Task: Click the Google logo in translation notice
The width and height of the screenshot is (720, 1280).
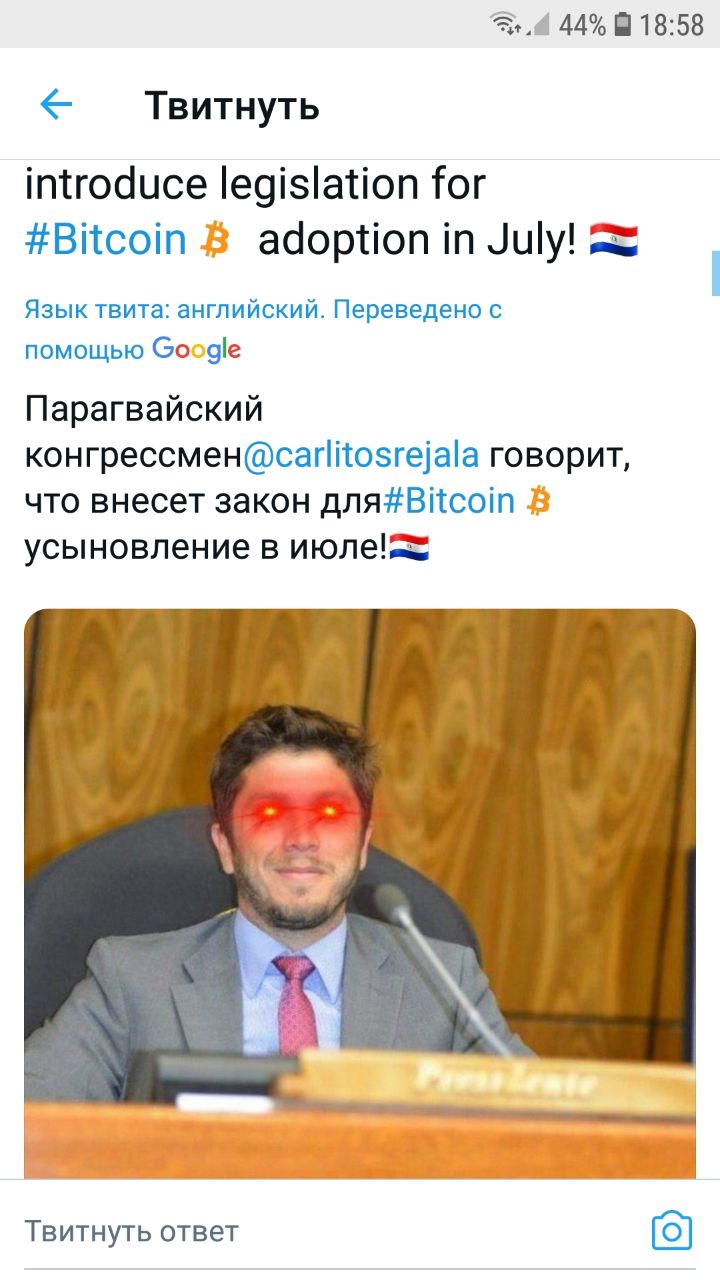Action: (x=197, y=349)
